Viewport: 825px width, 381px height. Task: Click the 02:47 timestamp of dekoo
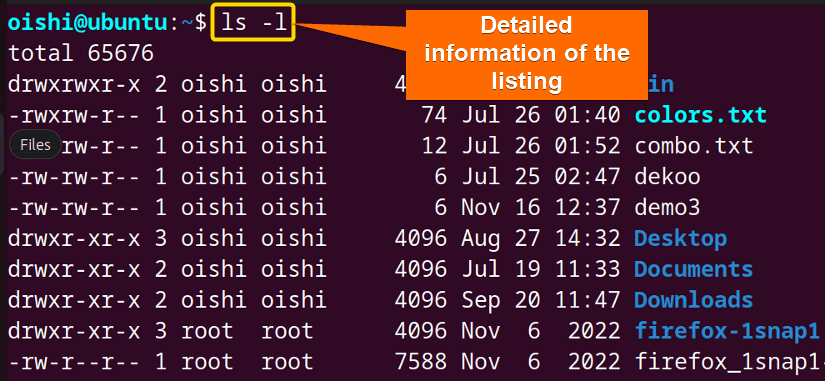587,177
